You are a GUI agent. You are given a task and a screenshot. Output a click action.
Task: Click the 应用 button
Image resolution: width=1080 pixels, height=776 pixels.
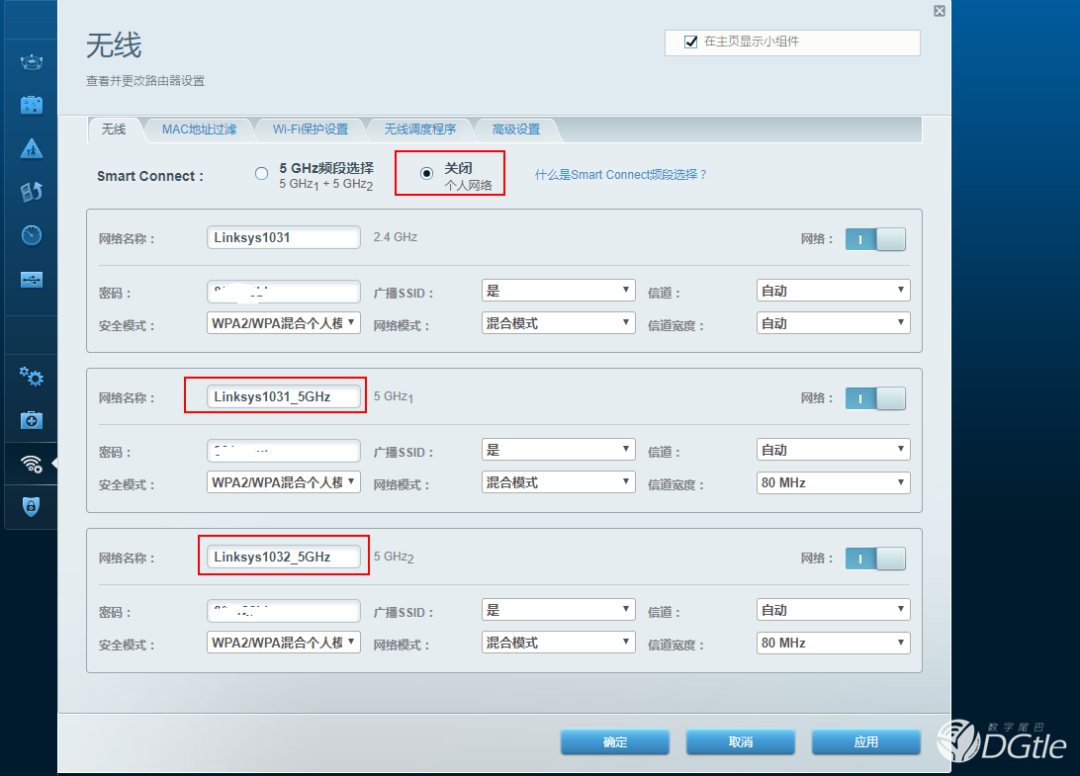866,742
